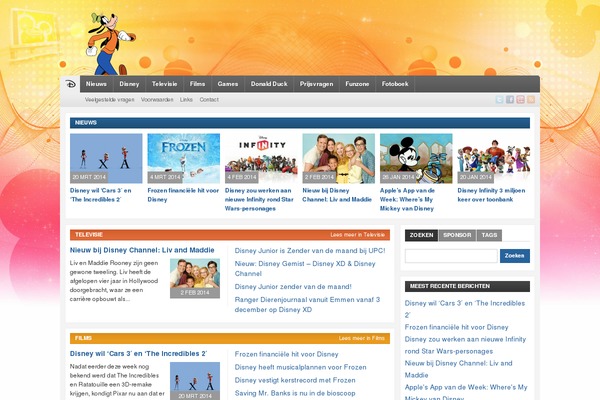Open the Liv and Maddie thumbnail in the Nieuws row
Viewport: 600px width, 400px height.
[339, 158]
